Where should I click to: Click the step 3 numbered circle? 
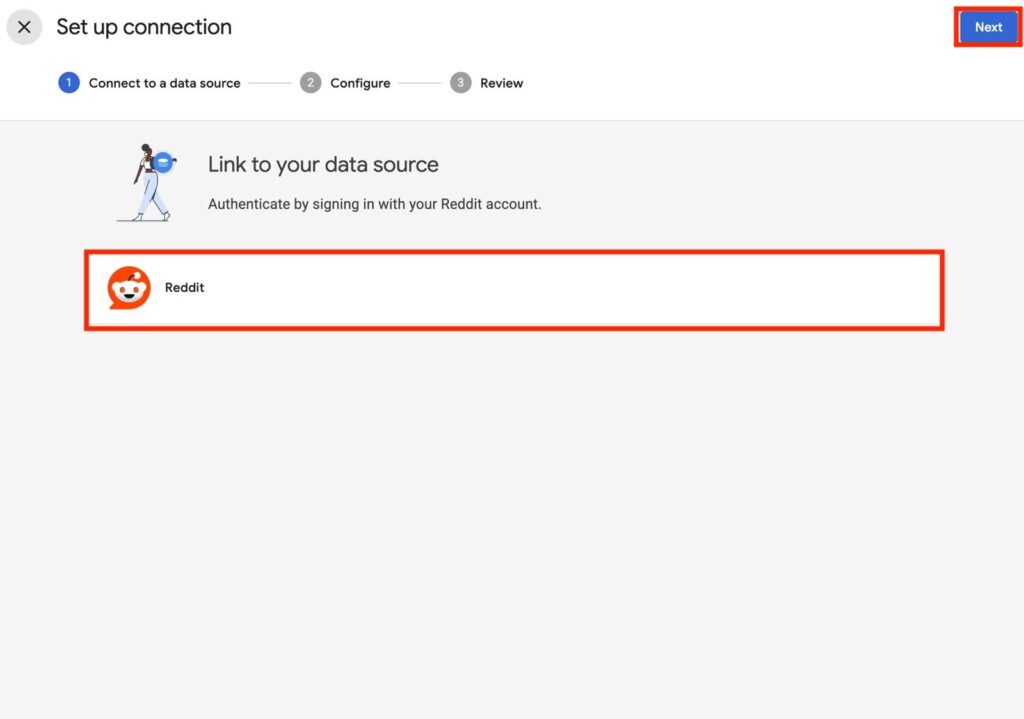tap(461, 83)
